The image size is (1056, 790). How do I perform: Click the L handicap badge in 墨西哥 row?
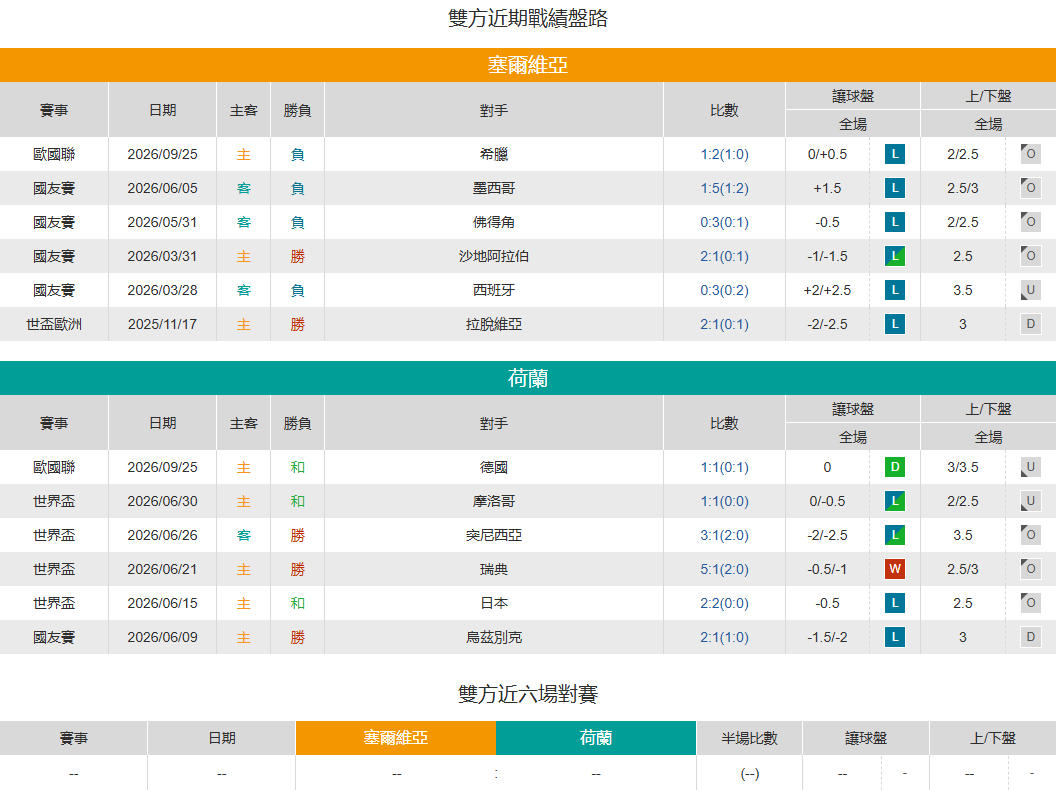894,188
